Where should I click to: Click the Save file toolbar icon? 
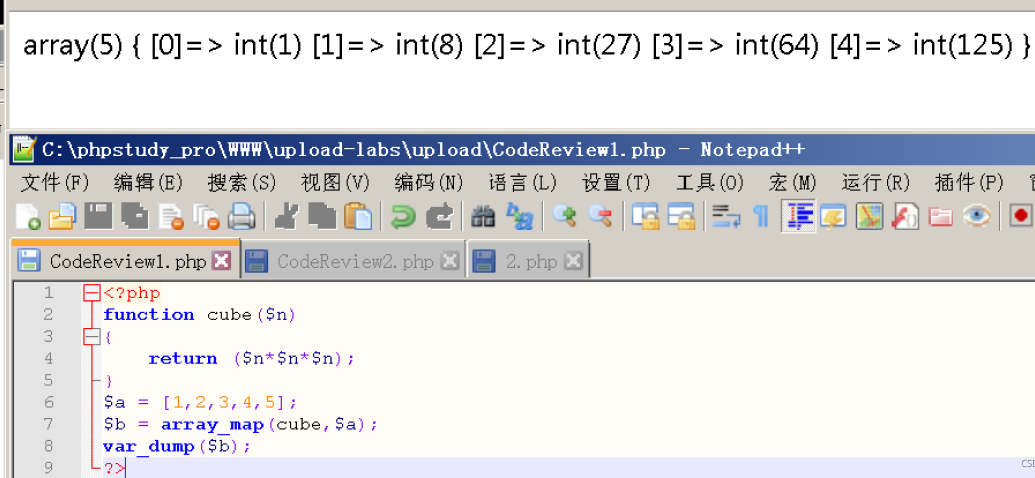pyautogui.click(x=99, y=216)
